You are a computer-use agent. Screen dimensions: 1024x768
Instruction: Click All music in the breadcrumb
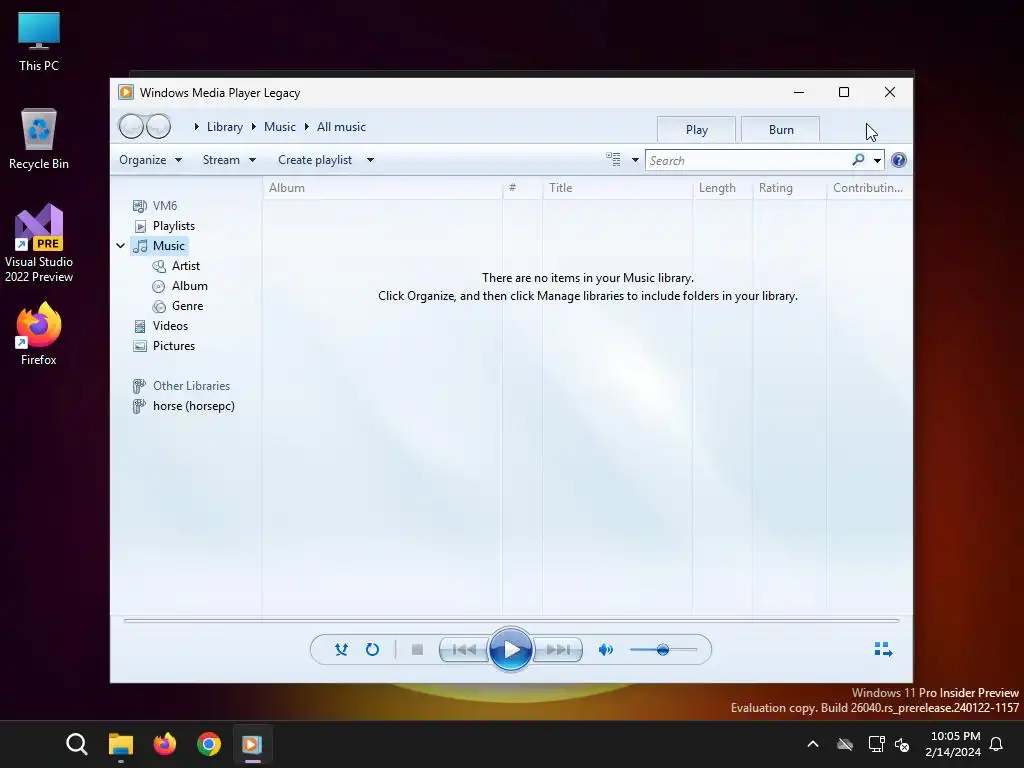click(341, 127)
